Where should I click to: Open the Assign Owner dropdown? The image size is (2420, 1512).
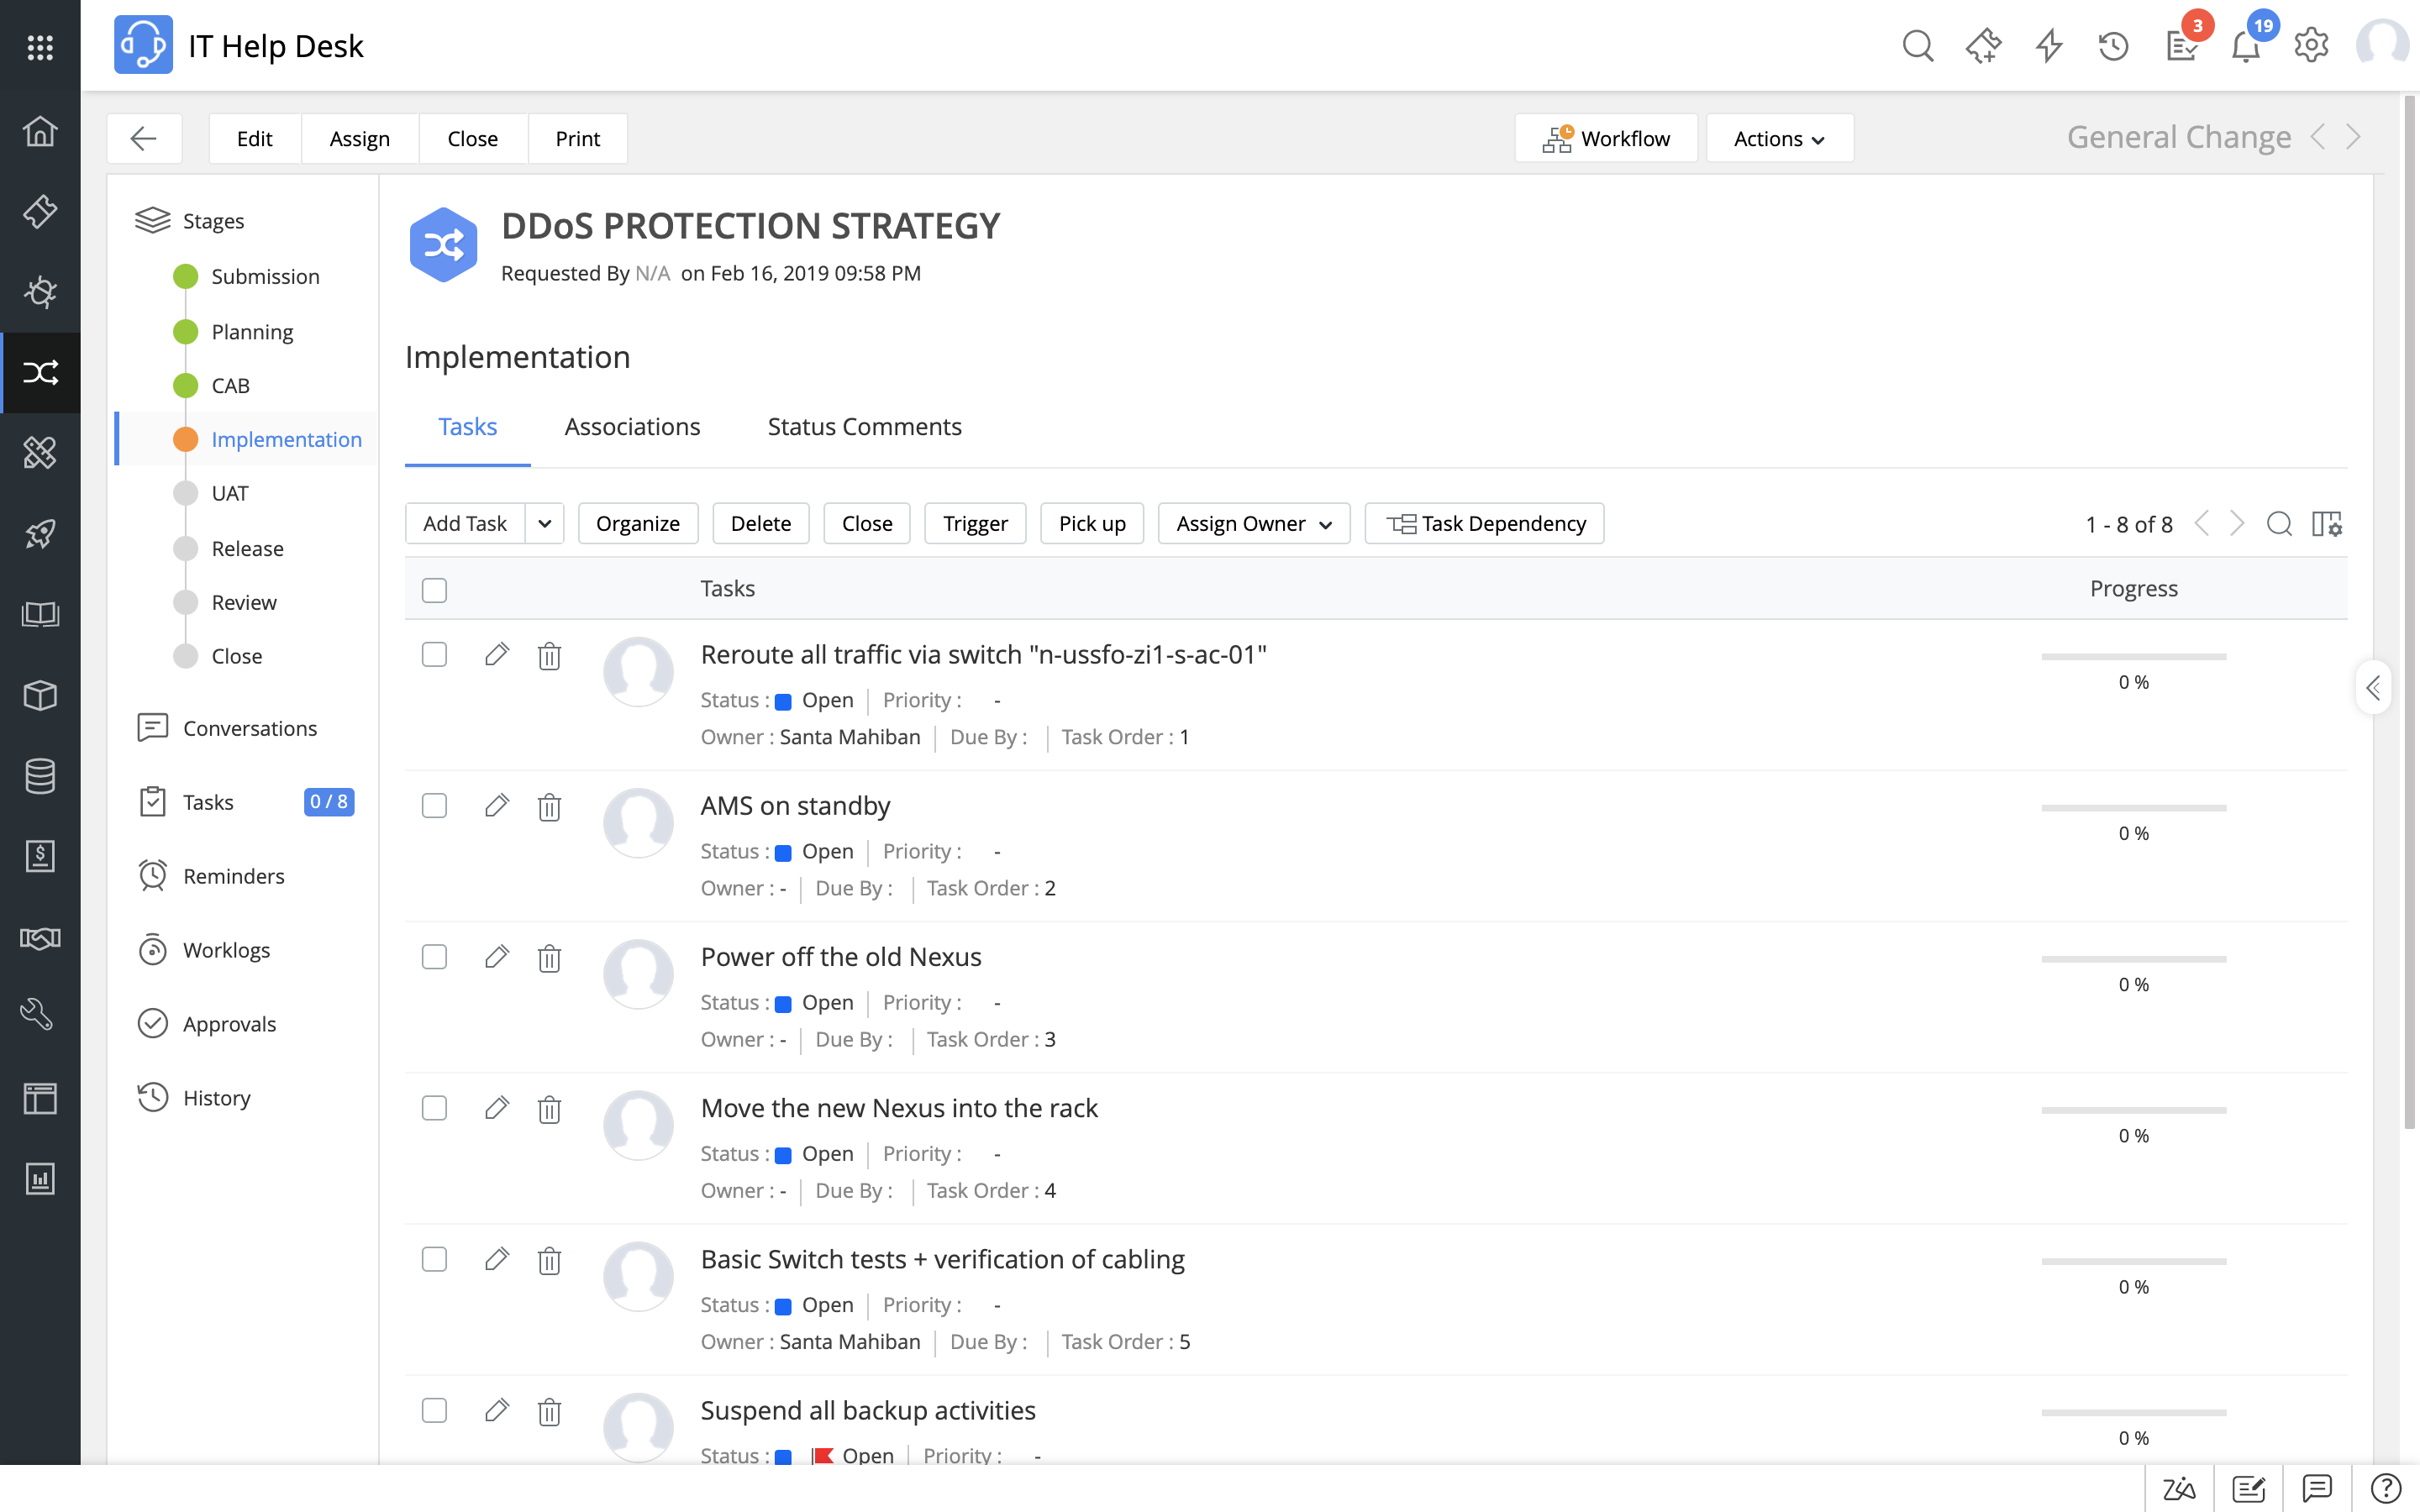click(x=1253, y=524)
